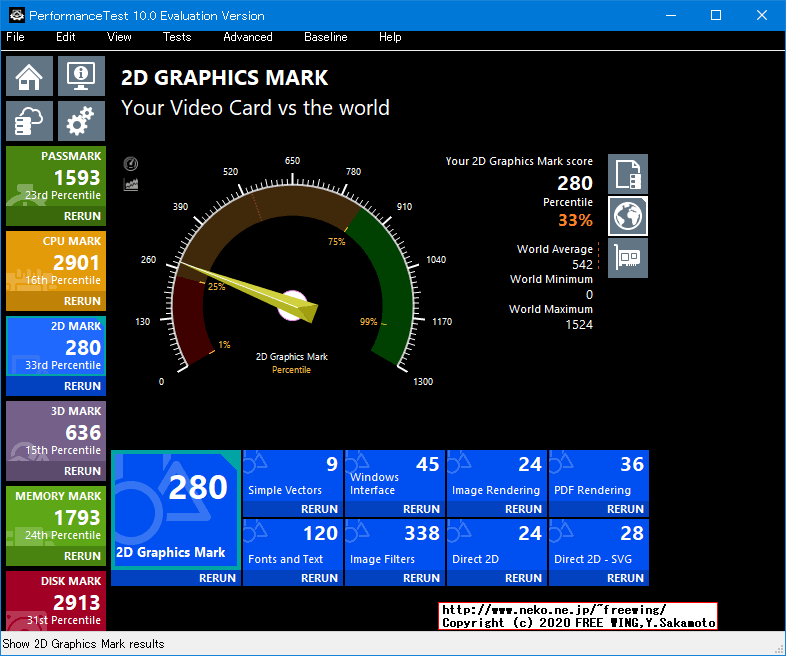Open the Tests menu
Image resolution: width=786 pixels, height=656 pixels.
click(x=177, y=37)
